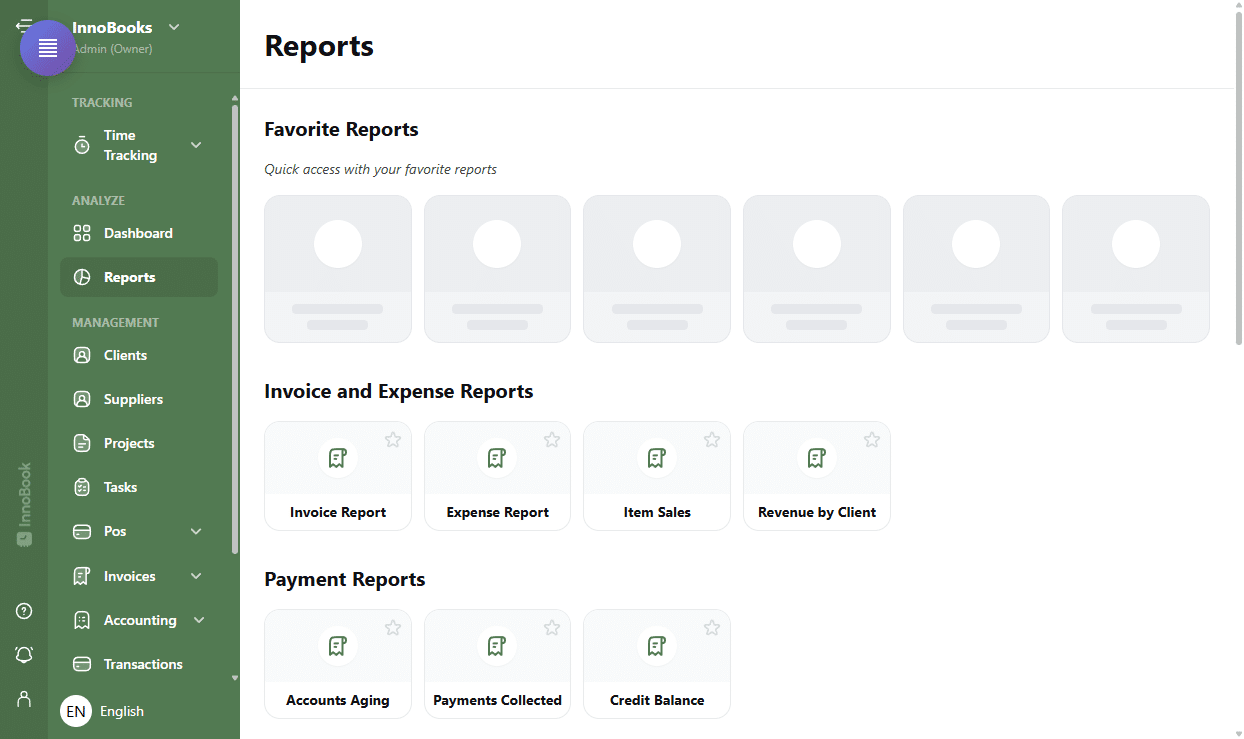1244x739 pixels.
Task: Open Suppliers from the sidebar
Action: coord(139,399)
